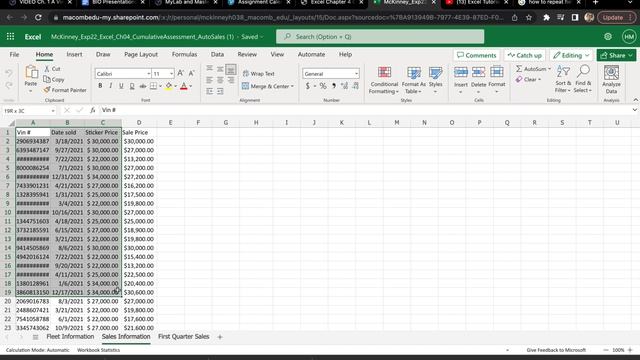640x360 pixels.
Task: Apply the yellow fill color
Action: click(169, 86)
